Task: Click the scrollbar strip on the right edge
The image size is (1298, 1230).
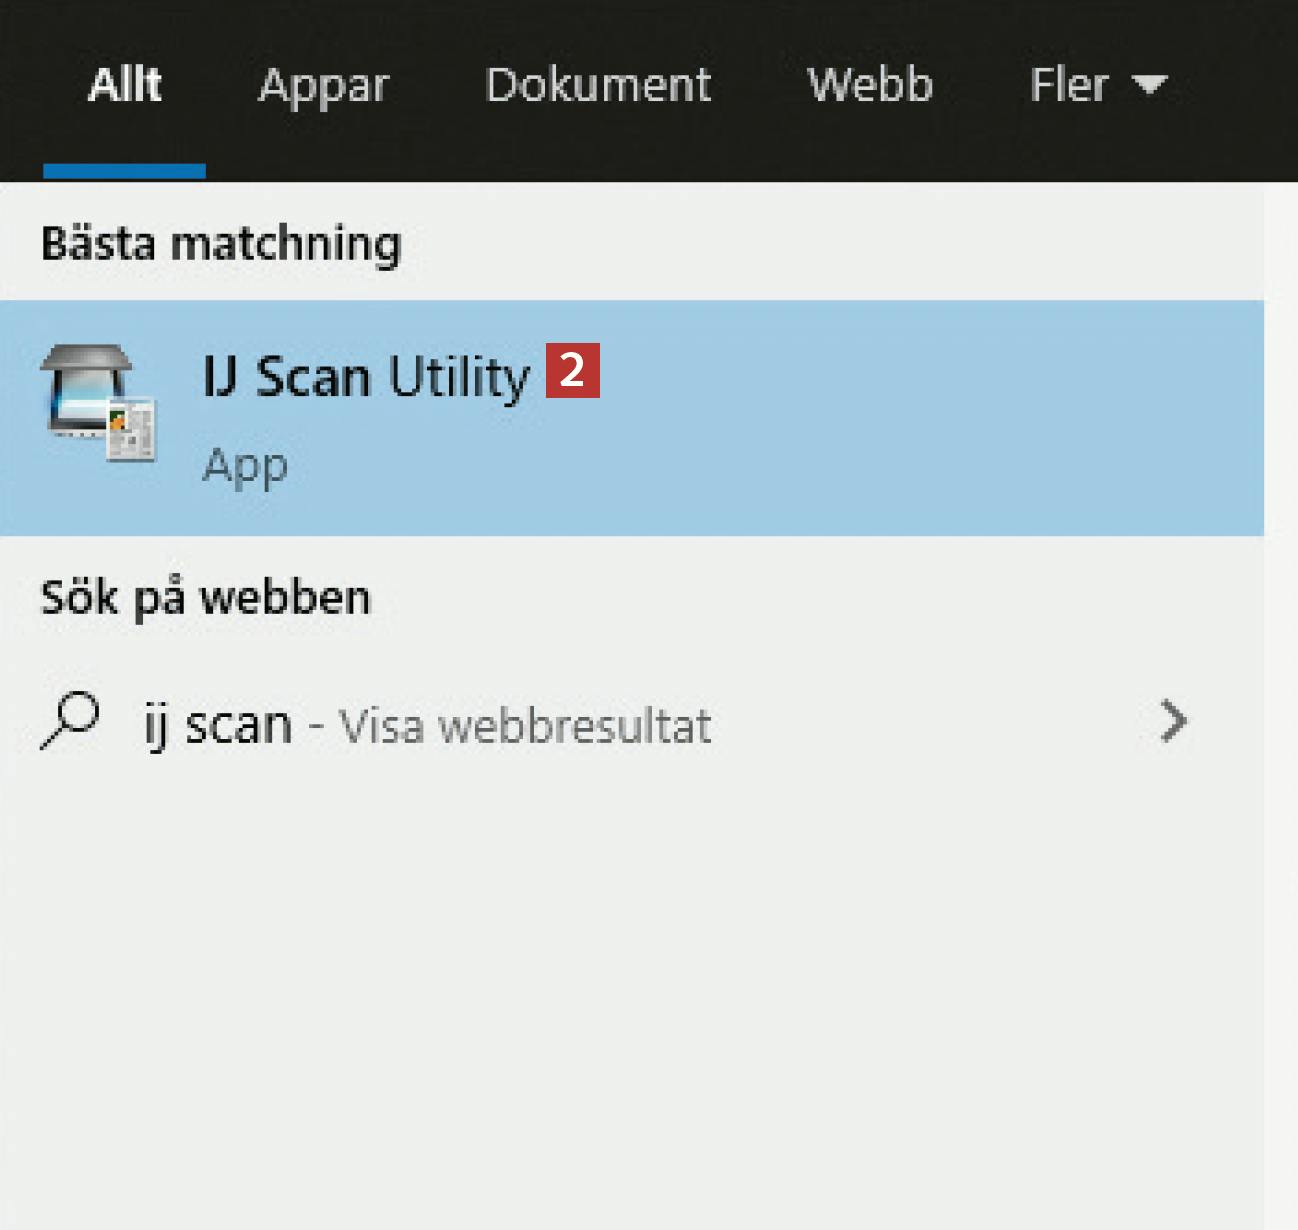Action: [x=1280, y=700]
